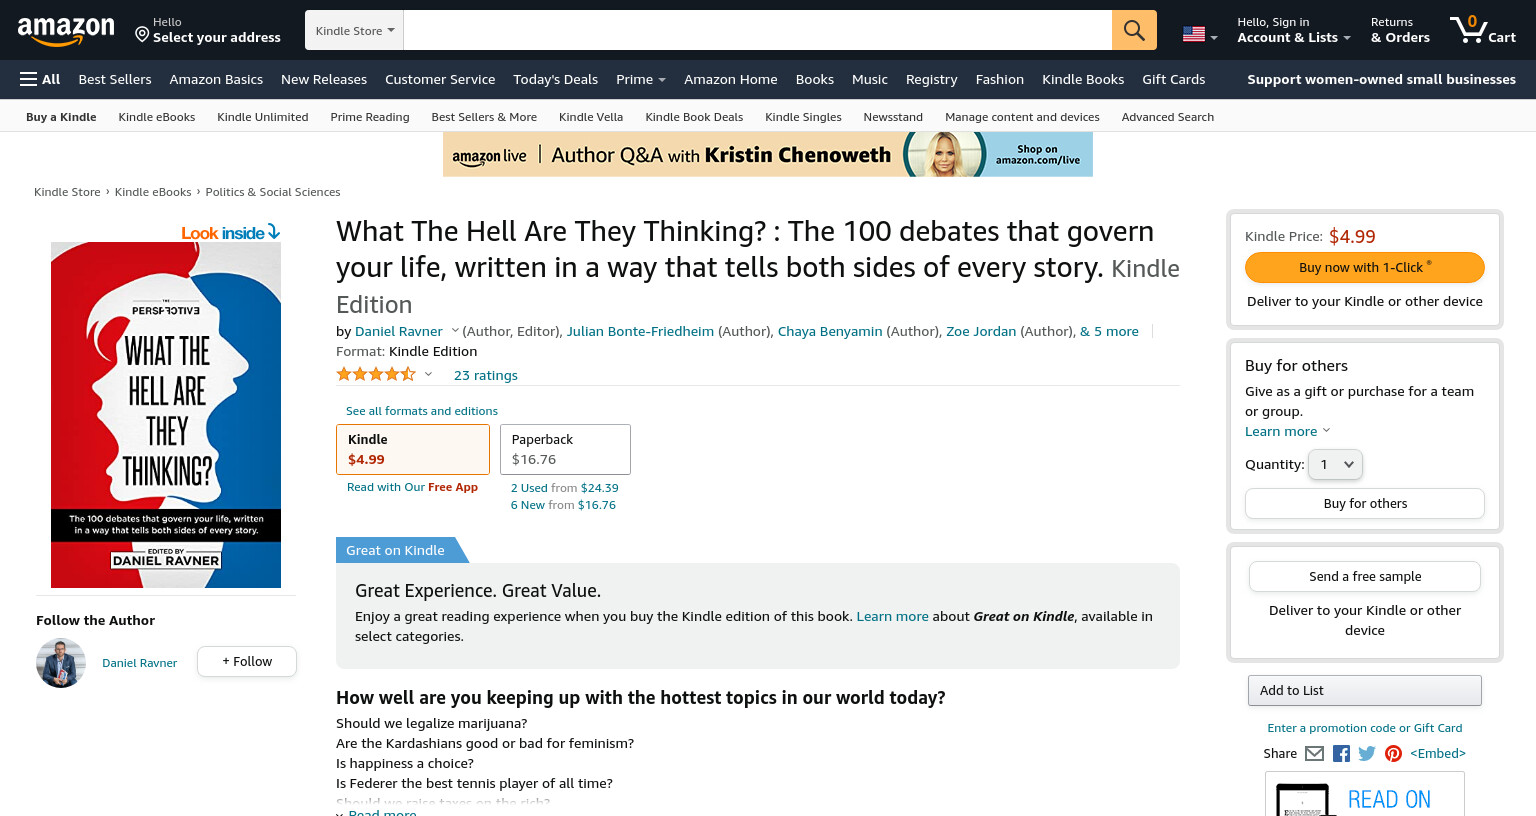
Task: Open the Kindle Store search category dropdown
Action: point(355,30)
